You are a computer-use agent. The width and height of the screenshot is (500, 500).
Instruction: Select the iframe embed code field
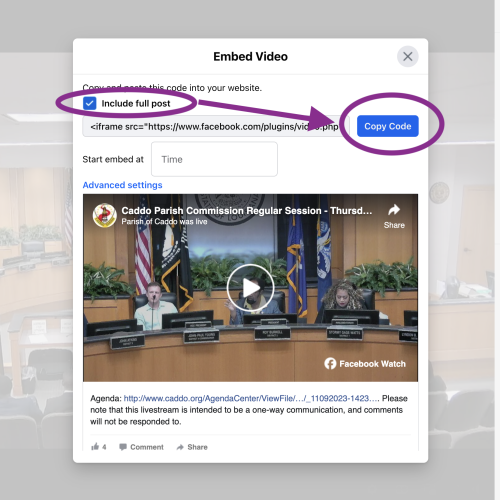[215, 126]
